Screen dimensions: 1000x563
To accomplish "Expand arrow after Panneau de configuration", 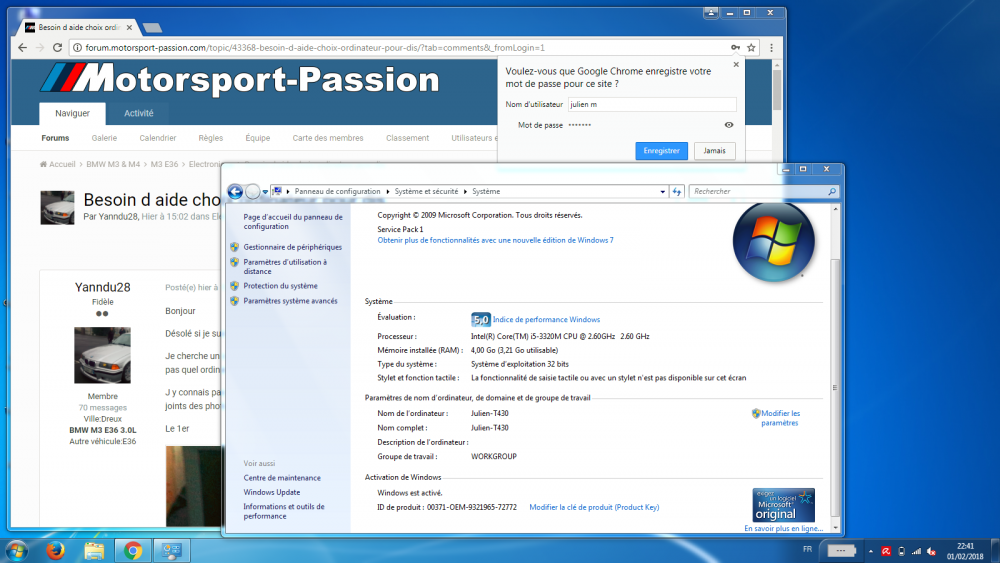I will (x=387, y=191).
